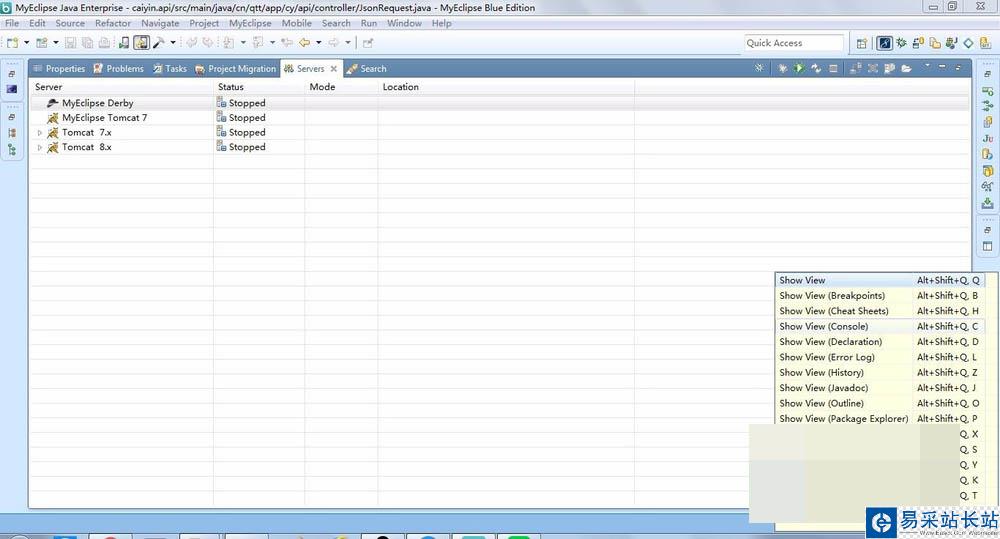Click the Print toolbar icon
1000x539 pixels.
(x=105, y=43)
